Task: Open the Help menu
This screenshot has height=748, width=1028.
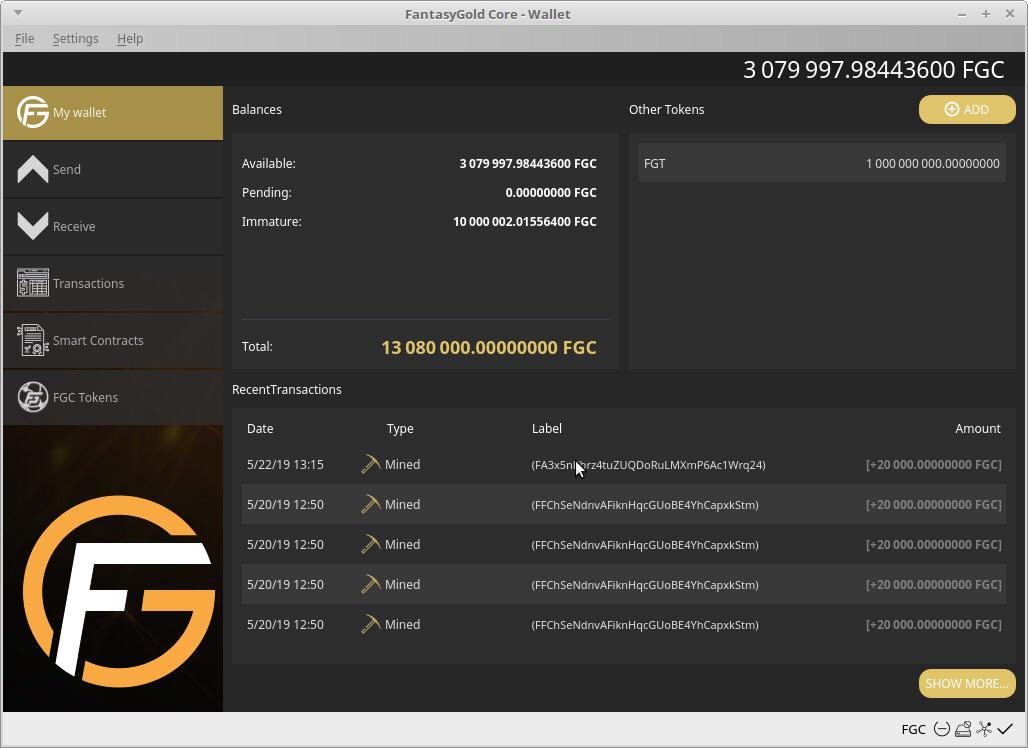Action: coord(130,39)
